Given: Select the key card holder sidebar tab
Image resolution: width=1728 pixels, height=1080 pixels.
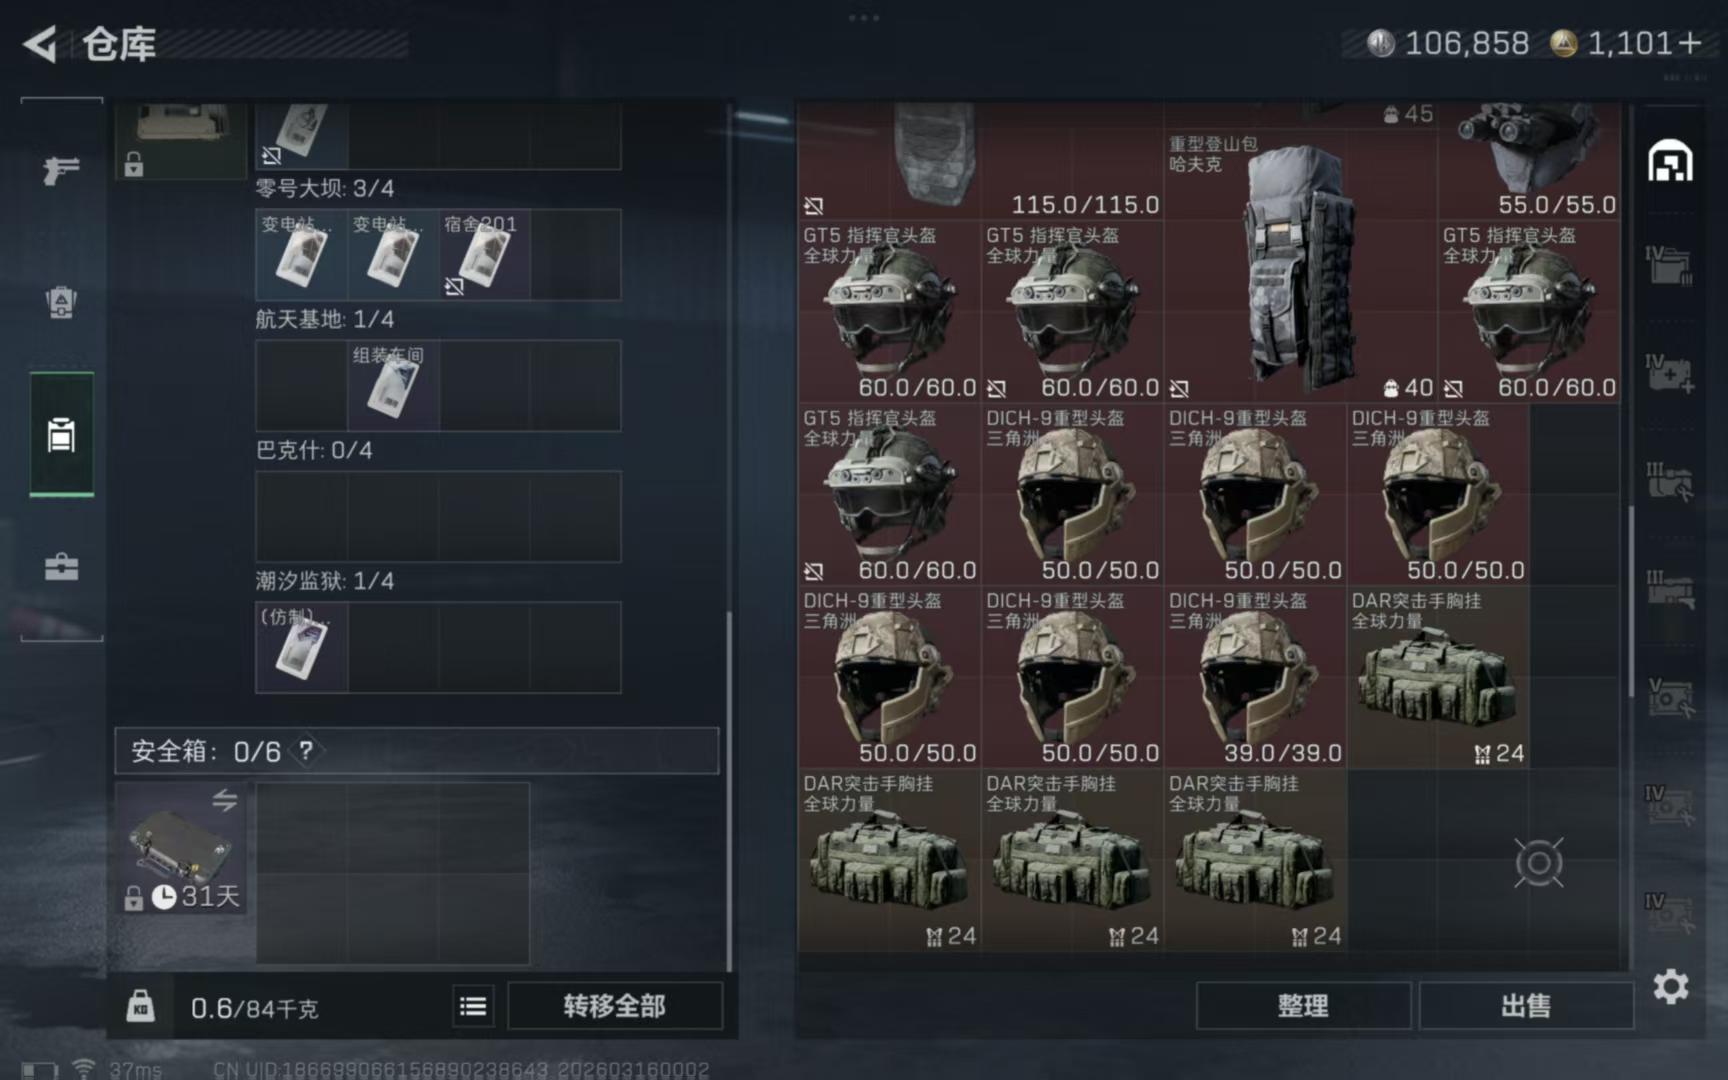Looking at the screenshot, I should pos(61,434).
